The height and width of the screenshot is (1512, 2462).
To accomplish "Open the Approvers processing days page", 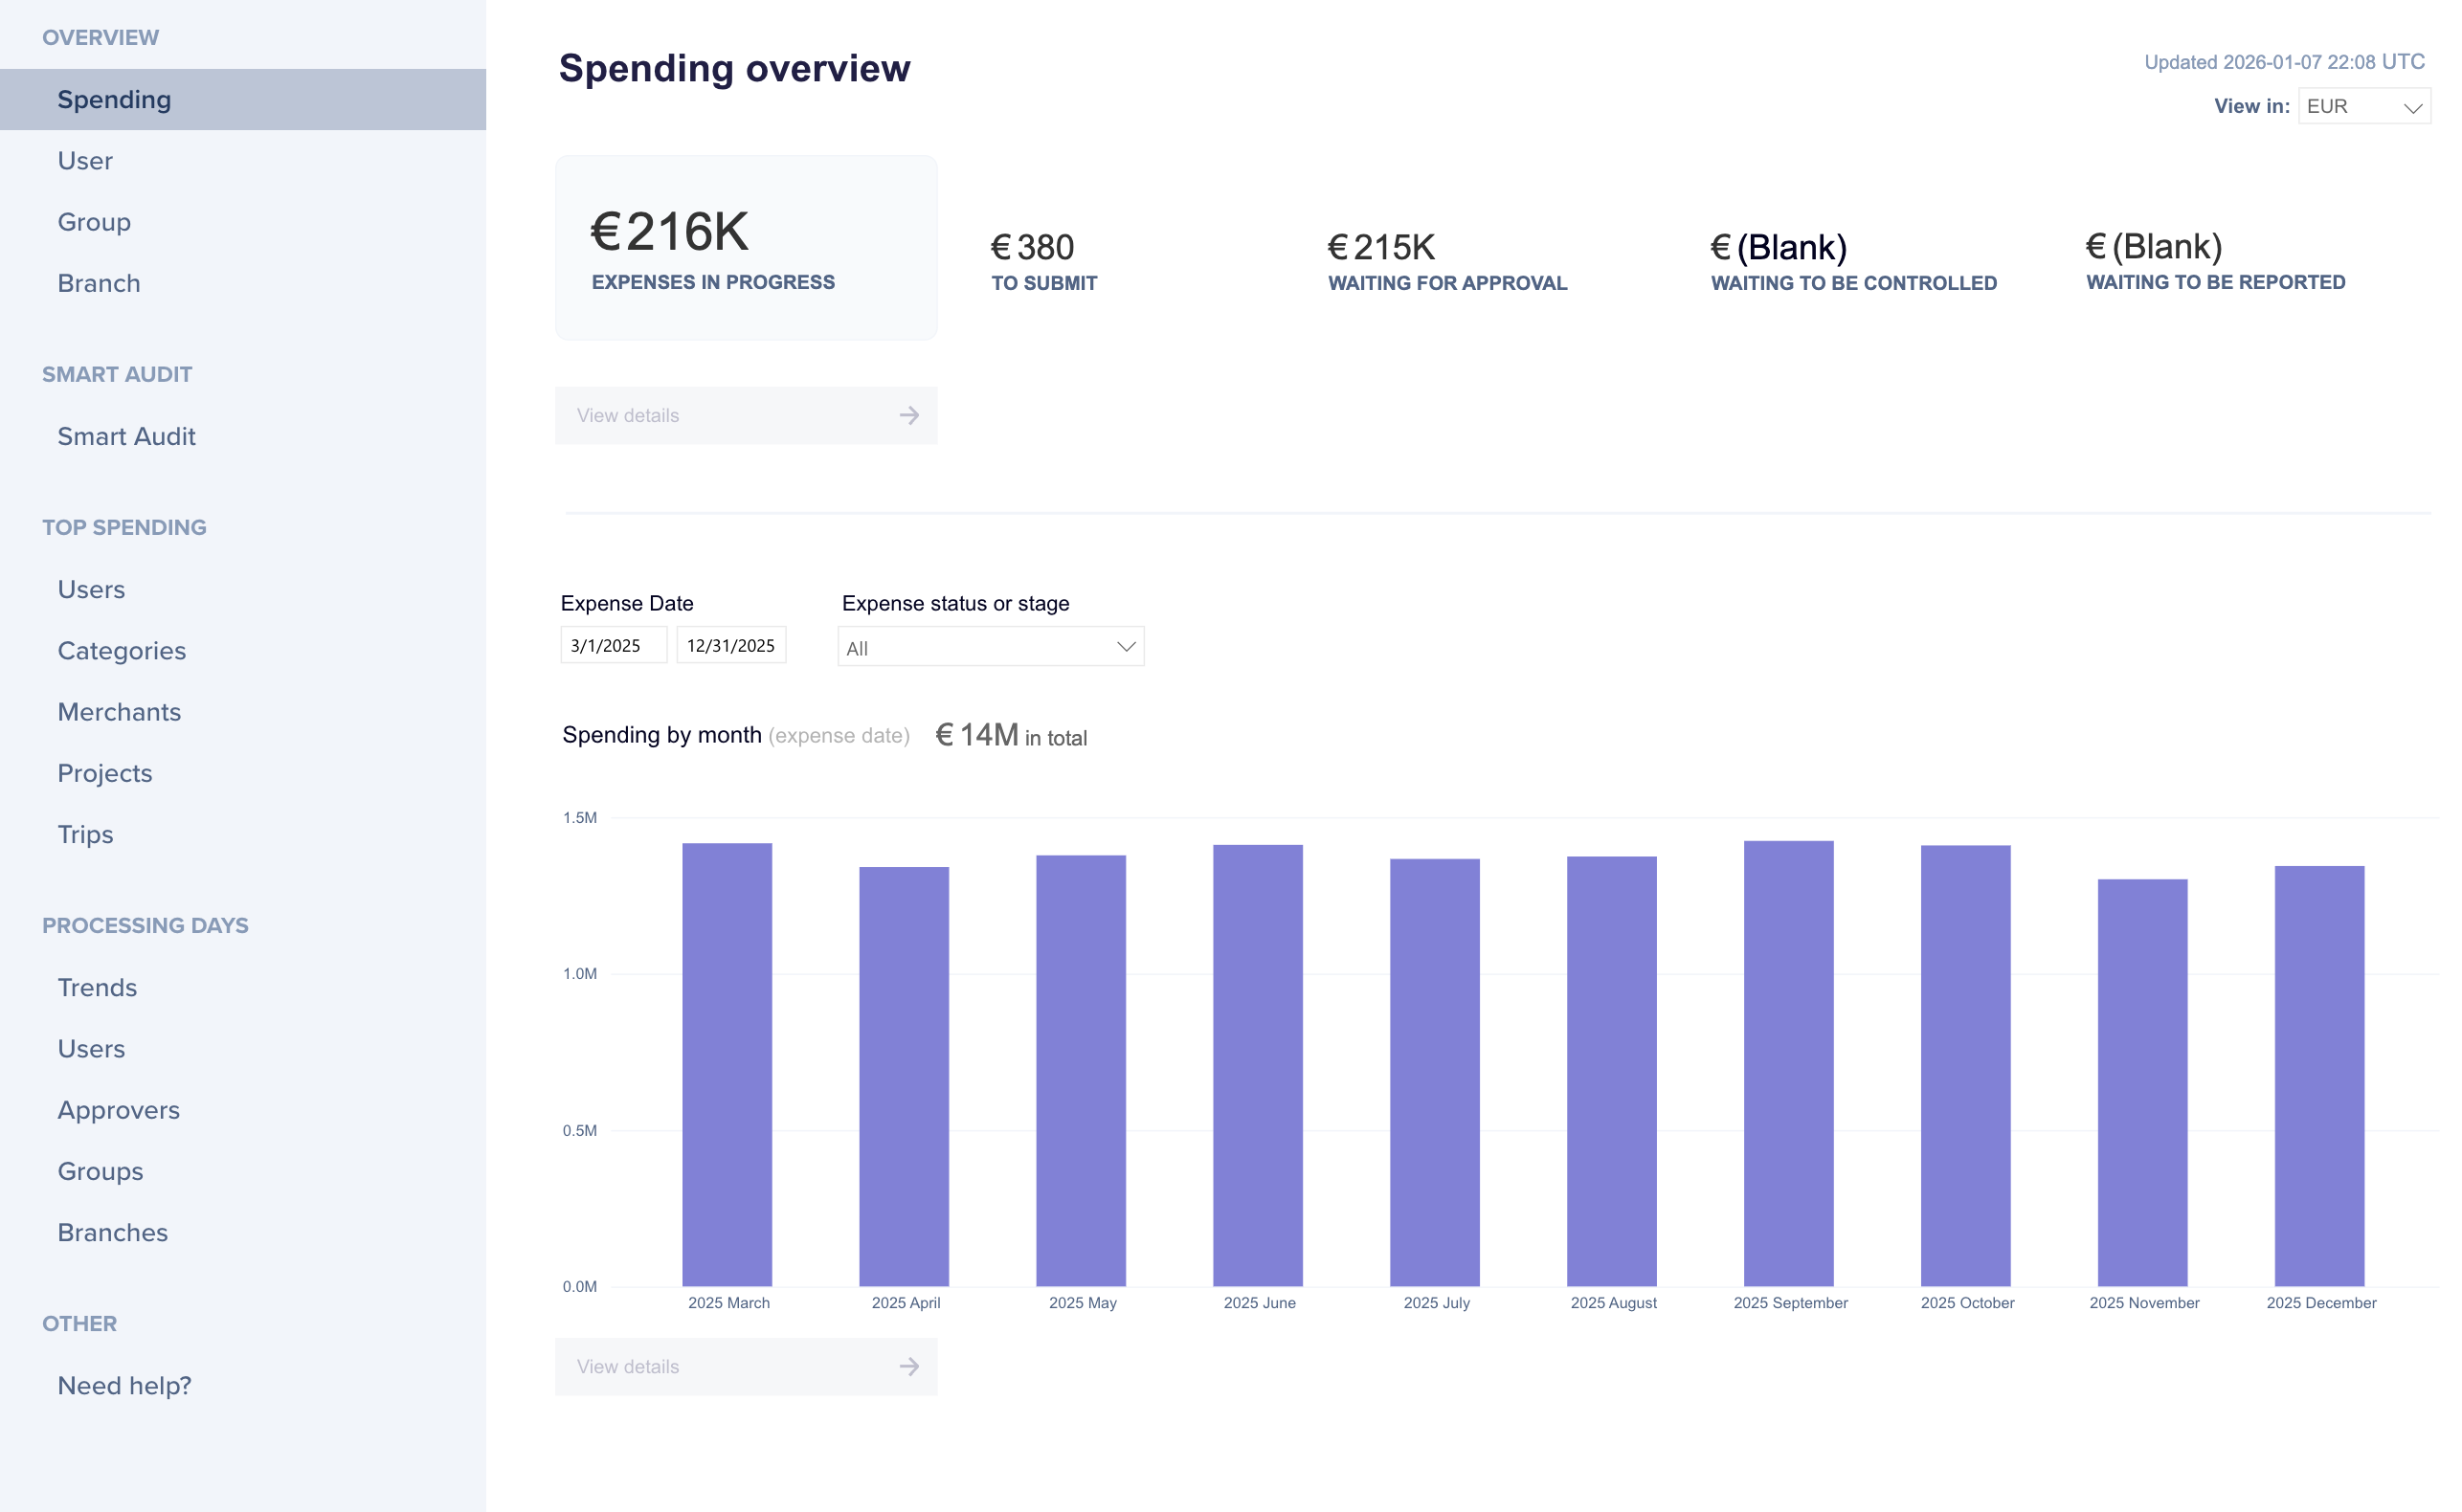I will tap(118, 1110).
